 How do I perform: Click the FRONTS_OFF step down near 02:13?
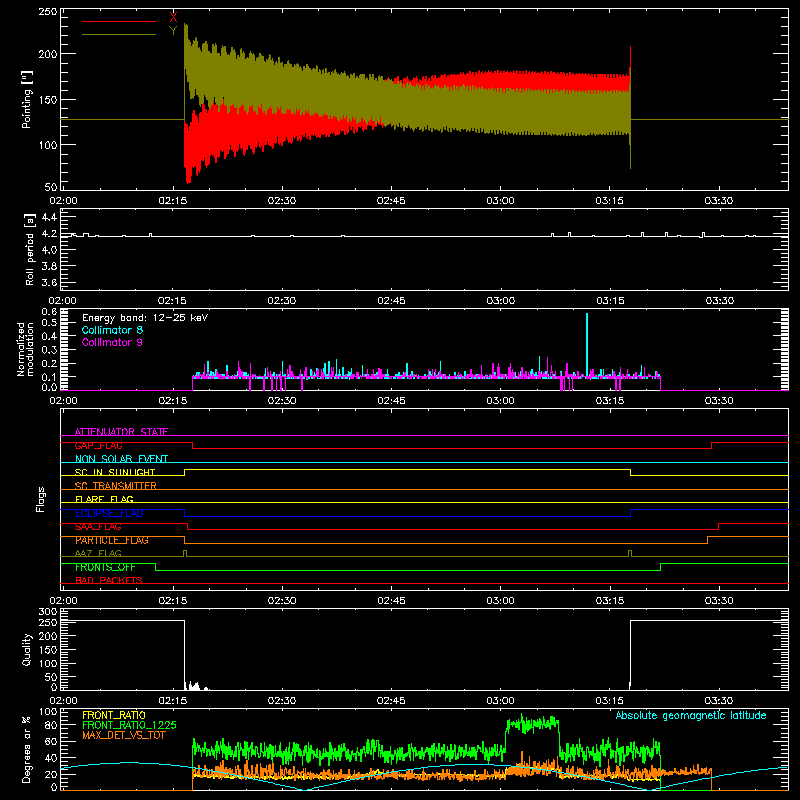point(155,567)
